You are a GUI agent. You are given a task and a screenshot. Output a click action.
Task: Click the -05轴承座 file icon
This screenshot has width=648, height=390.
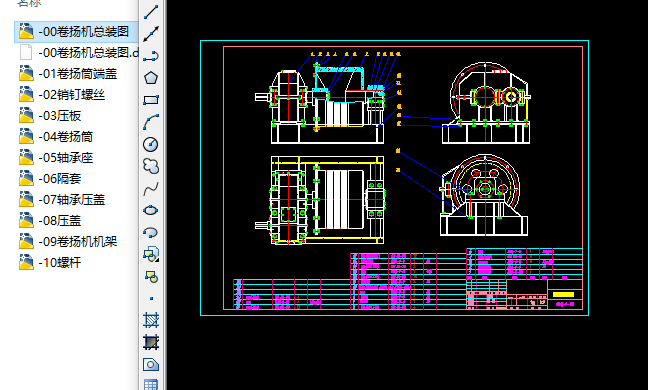(x=26, y=158)
